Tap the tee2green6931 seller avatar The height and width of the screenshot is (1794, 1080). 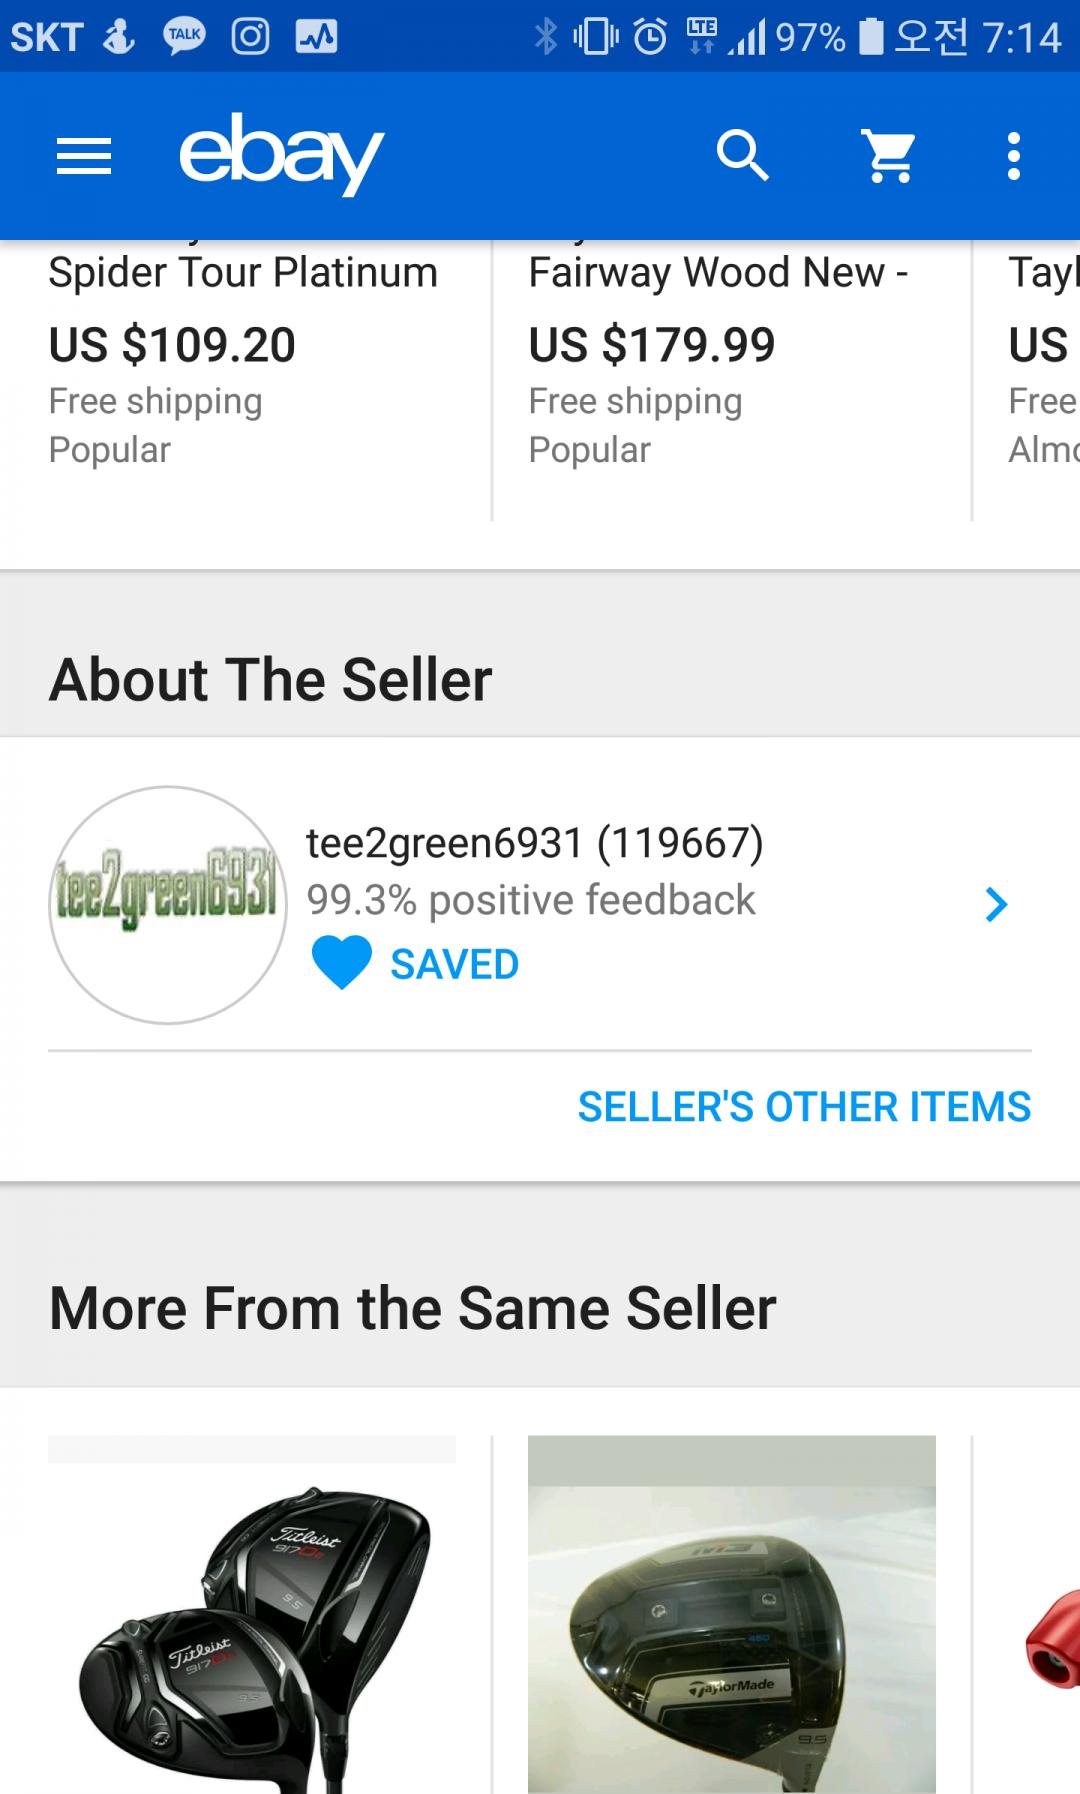coord(168,905)
